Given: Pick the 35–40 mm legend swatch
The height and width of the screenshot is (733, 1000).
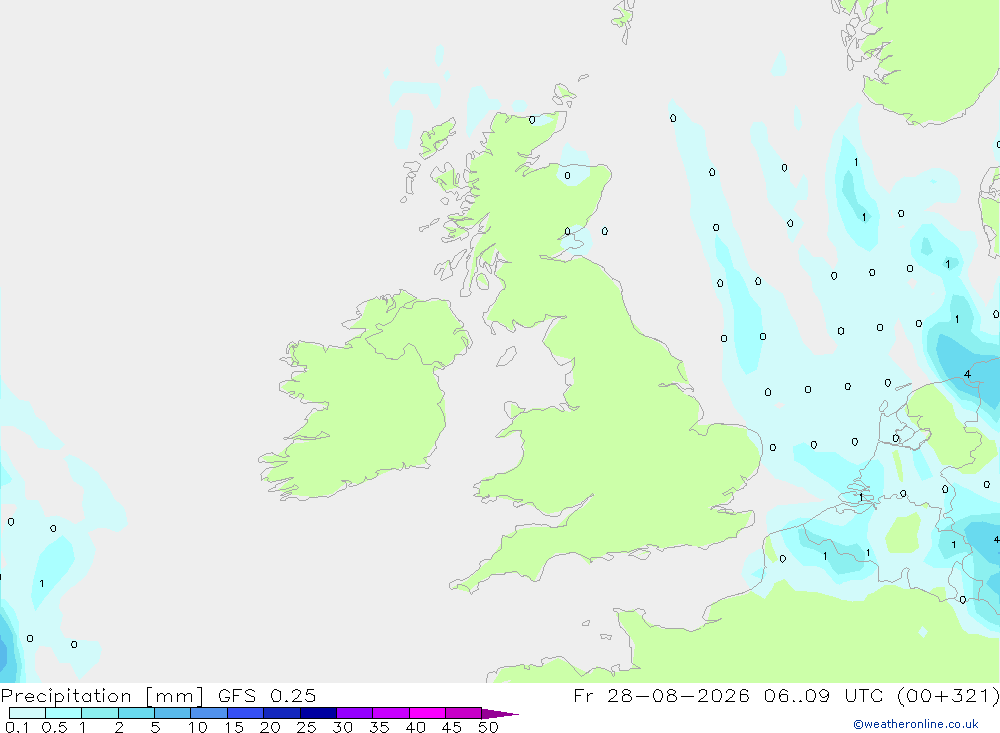Looking at the screenshot, I should pos(390,713).
